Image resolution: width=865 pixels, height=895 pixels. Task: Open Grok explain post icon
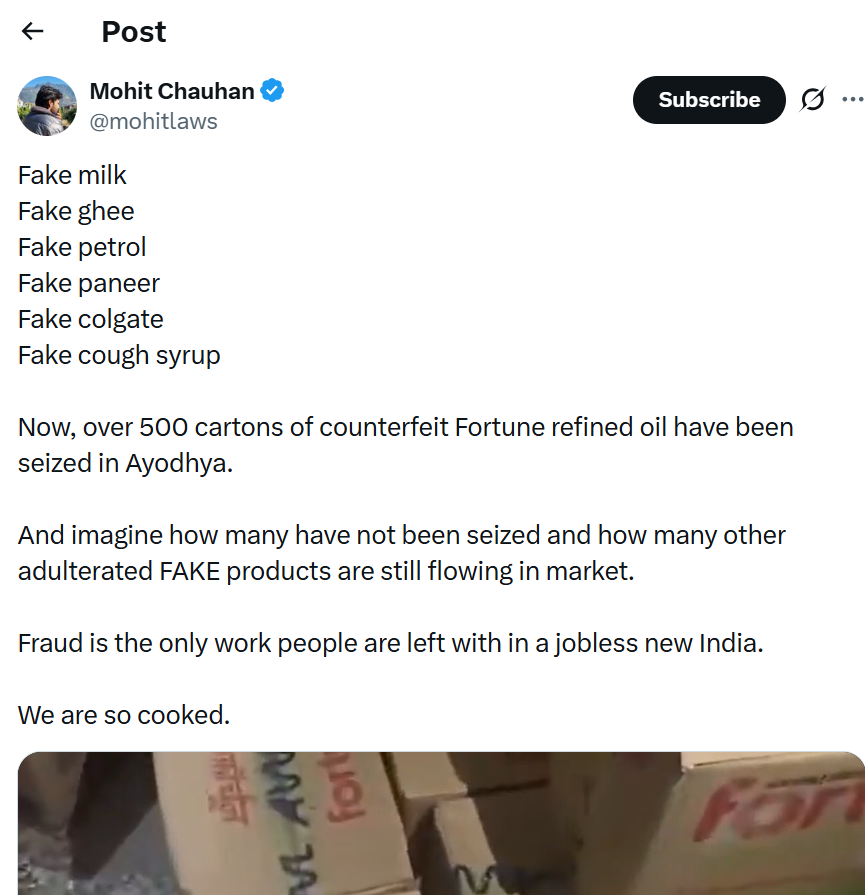pos(813,100)
